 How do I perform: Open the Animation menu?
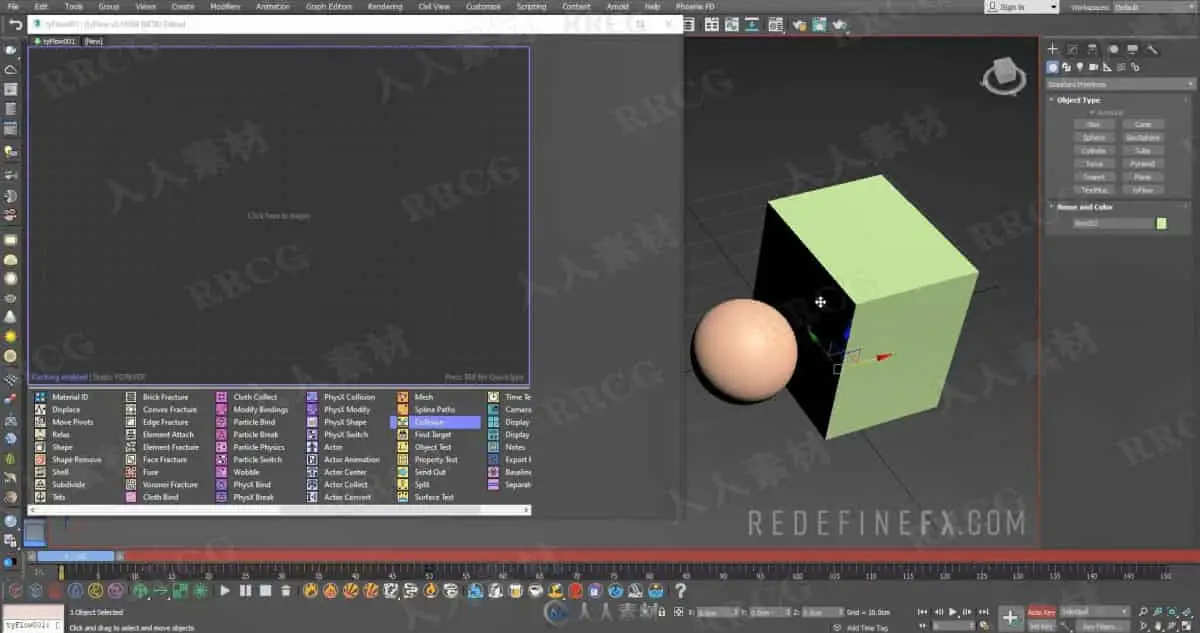(273, 6)
